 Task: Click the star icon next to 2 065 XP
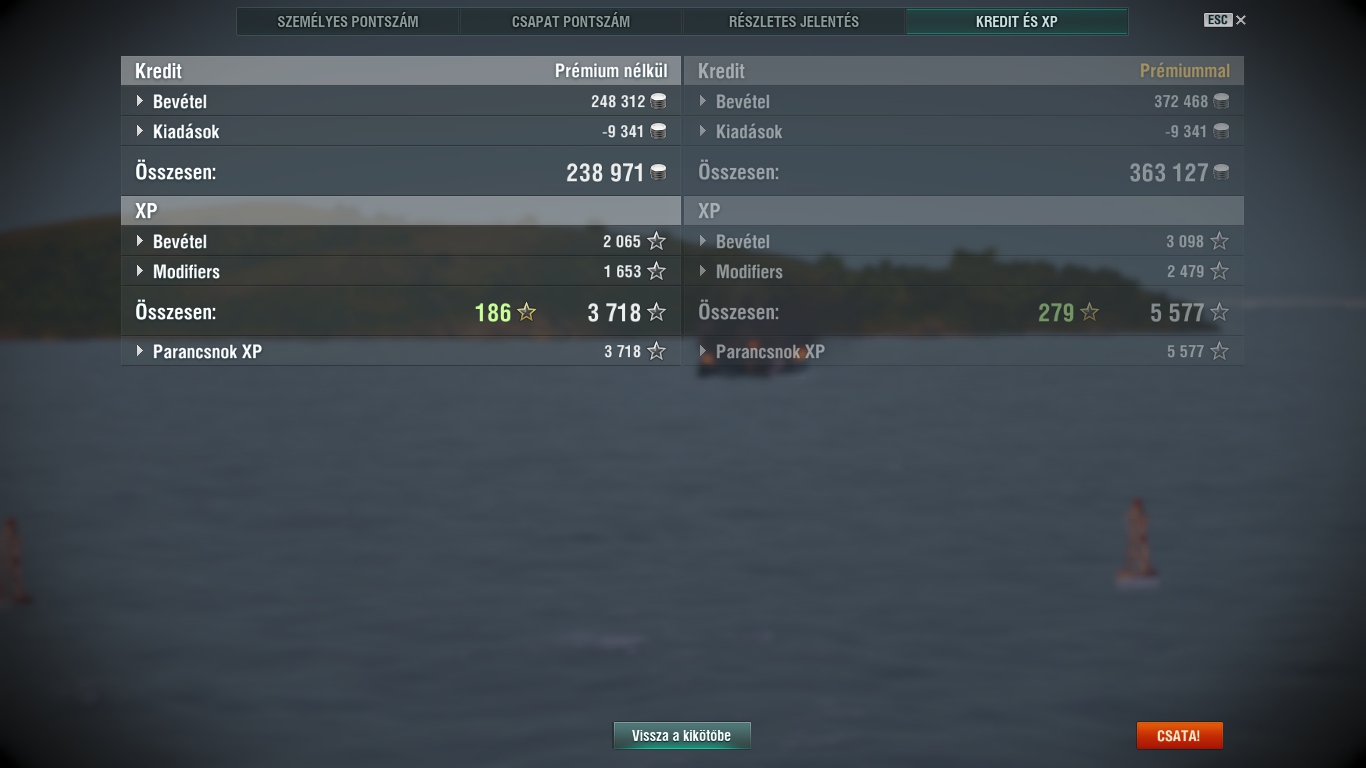(x=656, y=241)
